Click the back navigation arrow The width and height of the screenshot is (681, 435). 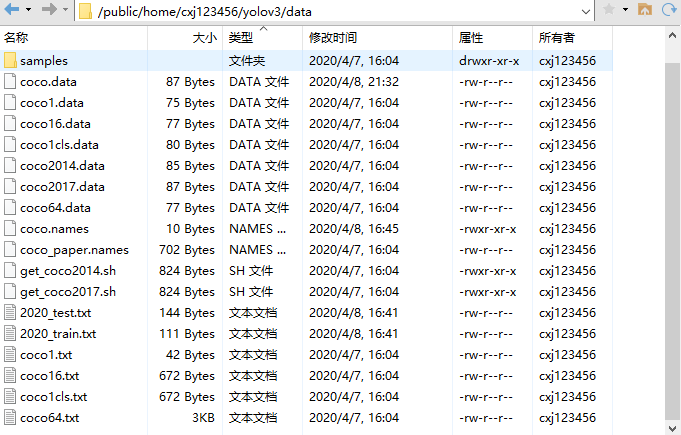tap(12, 9)
